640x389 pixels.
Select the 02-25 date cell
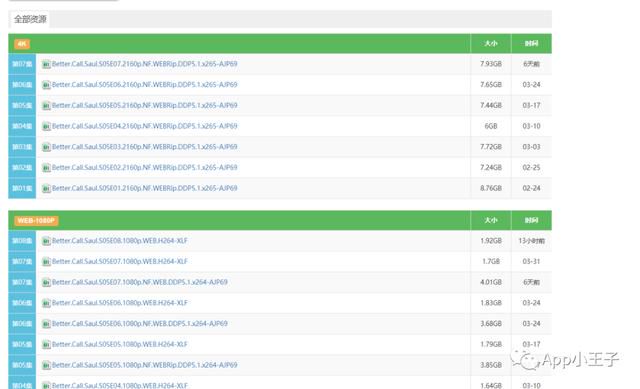[531, 168]
